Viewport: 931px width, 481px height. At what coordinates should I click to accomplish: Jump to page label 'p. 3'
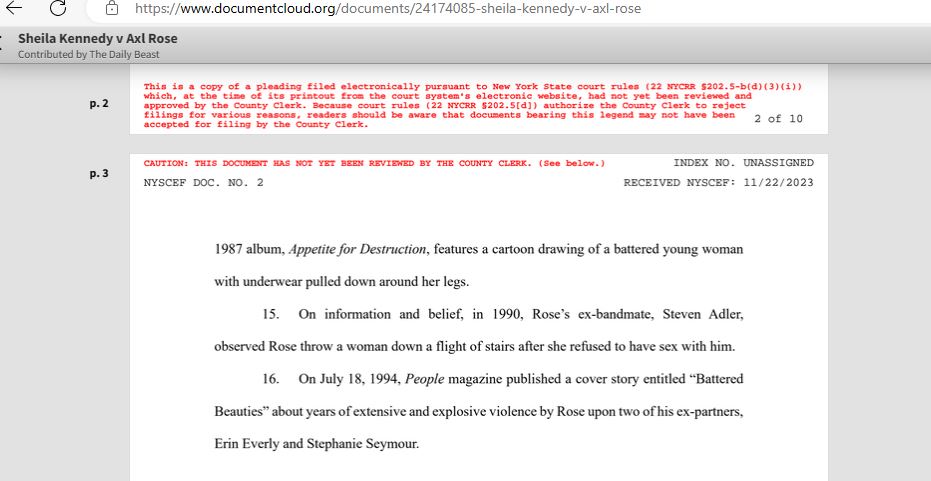pyautogui.click(x=99, y=173)
